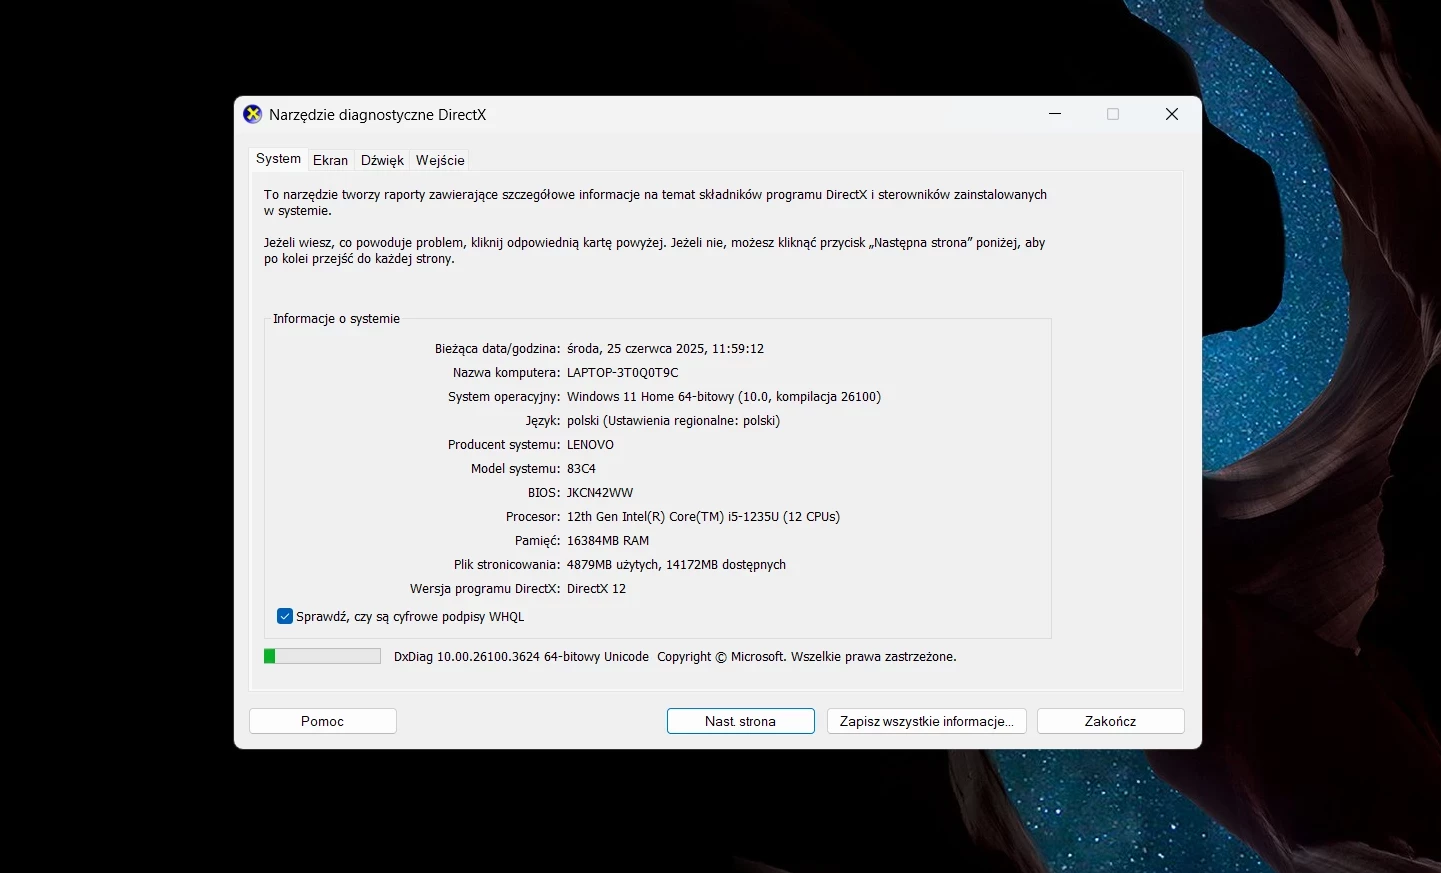Click the disabled maximize window icon
1441x873 pixels.
[1113, 114]
